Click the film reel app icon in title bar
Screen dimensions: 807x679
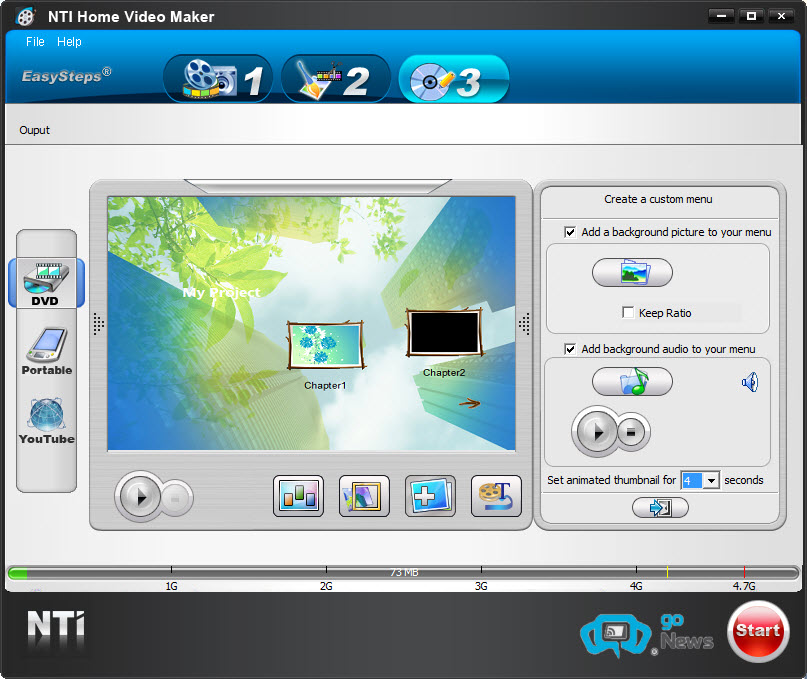[x=25, y=16]
